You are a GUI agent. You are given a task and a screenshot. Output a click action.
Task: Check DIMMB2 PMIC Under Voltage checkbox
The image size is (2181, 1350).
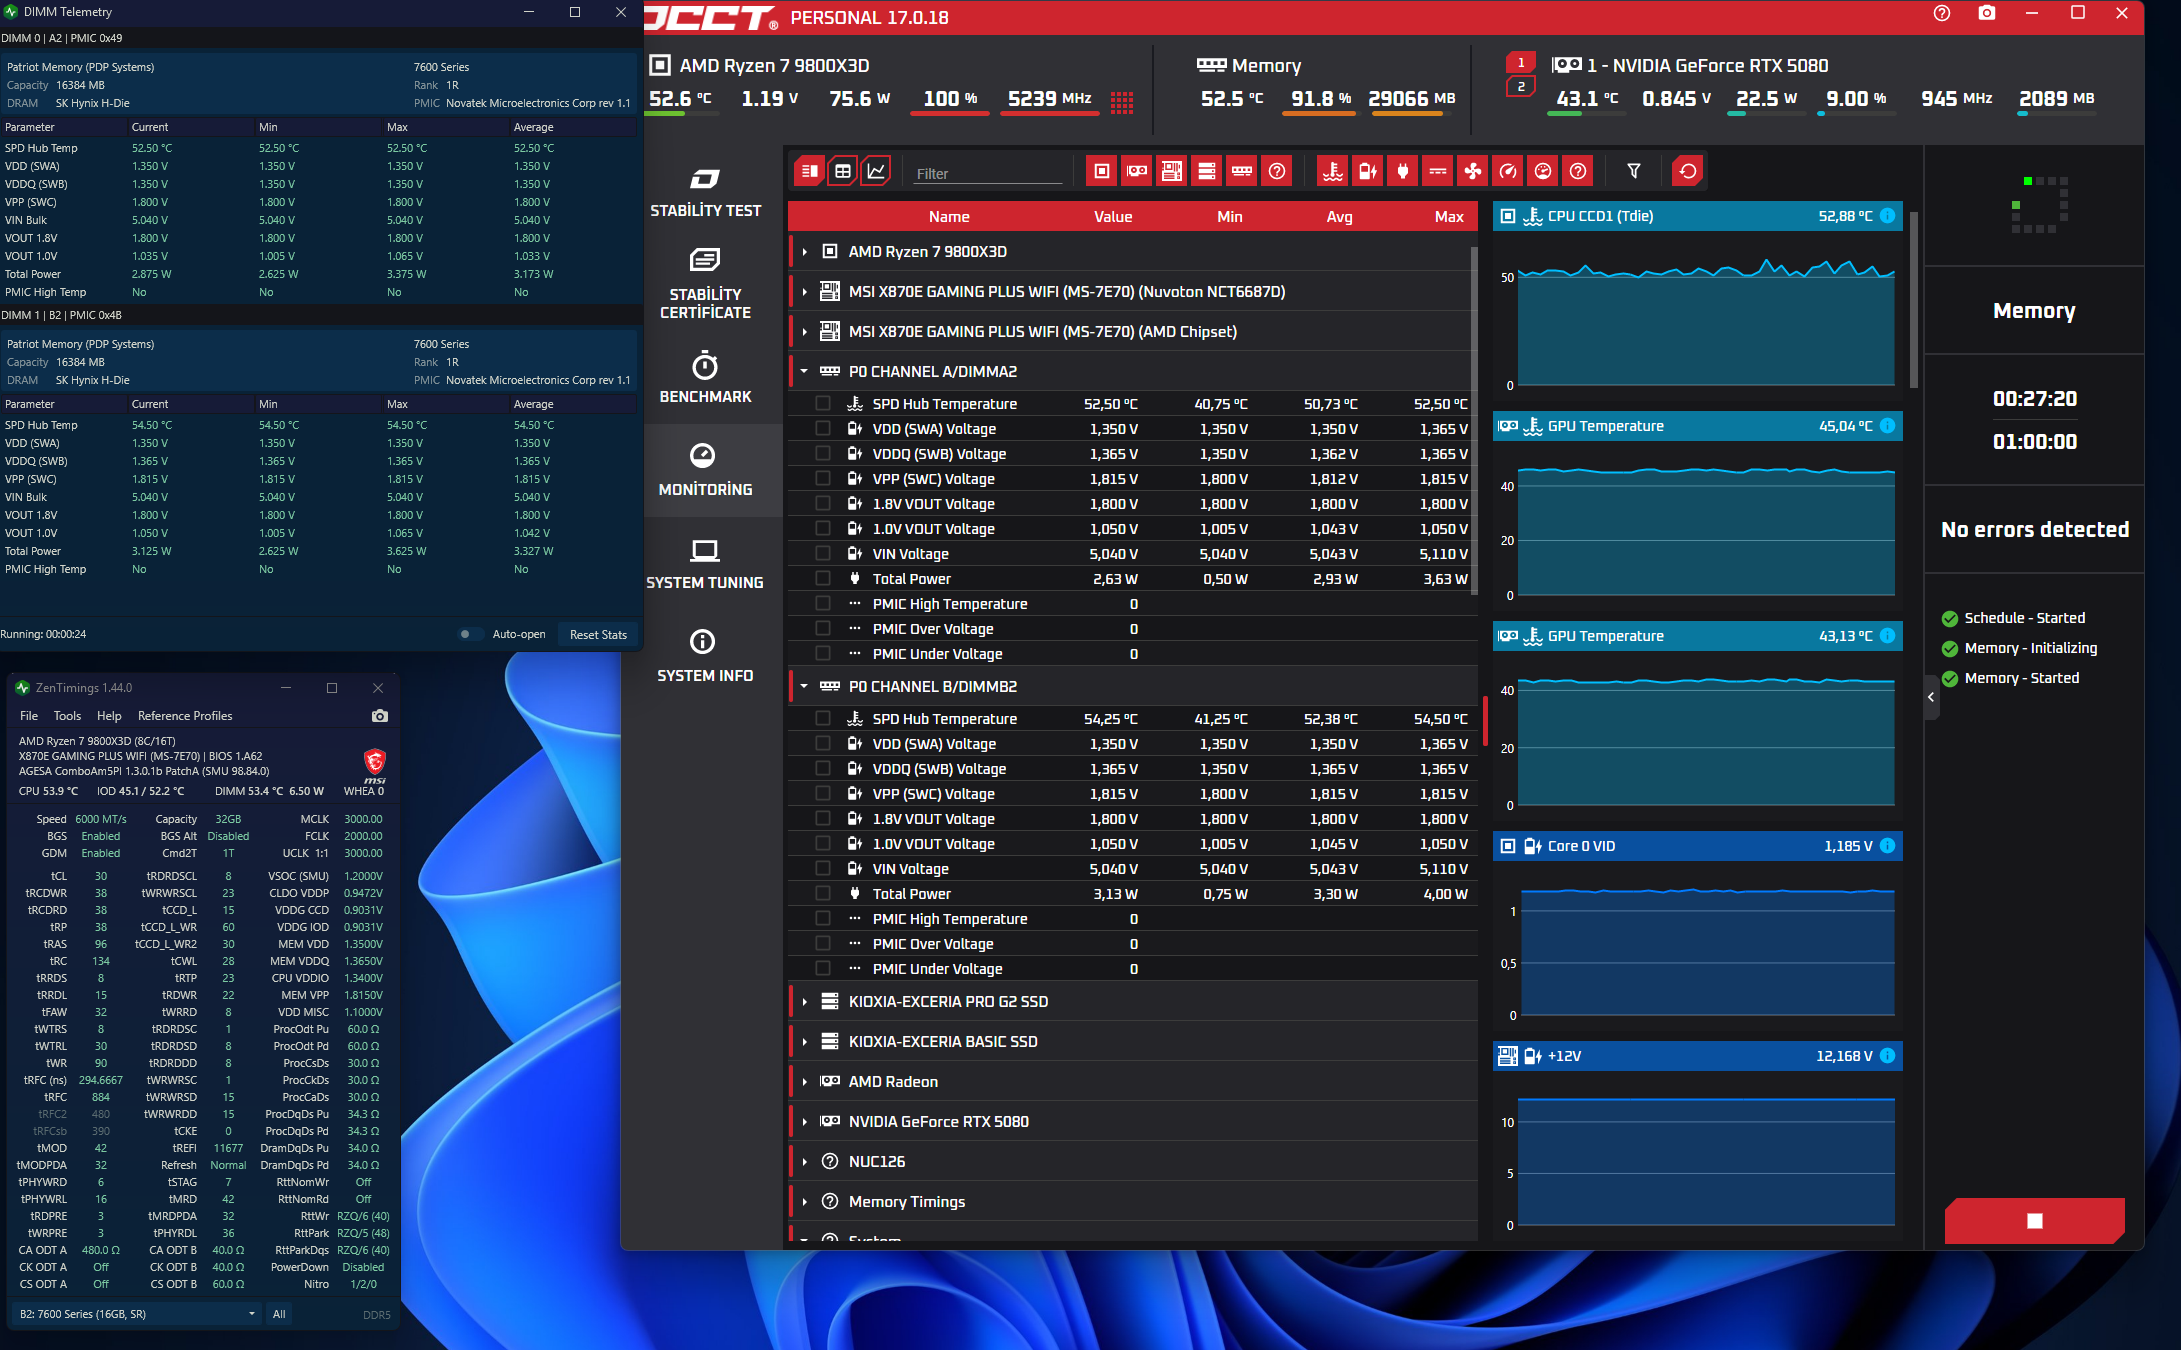pos(823,968)
